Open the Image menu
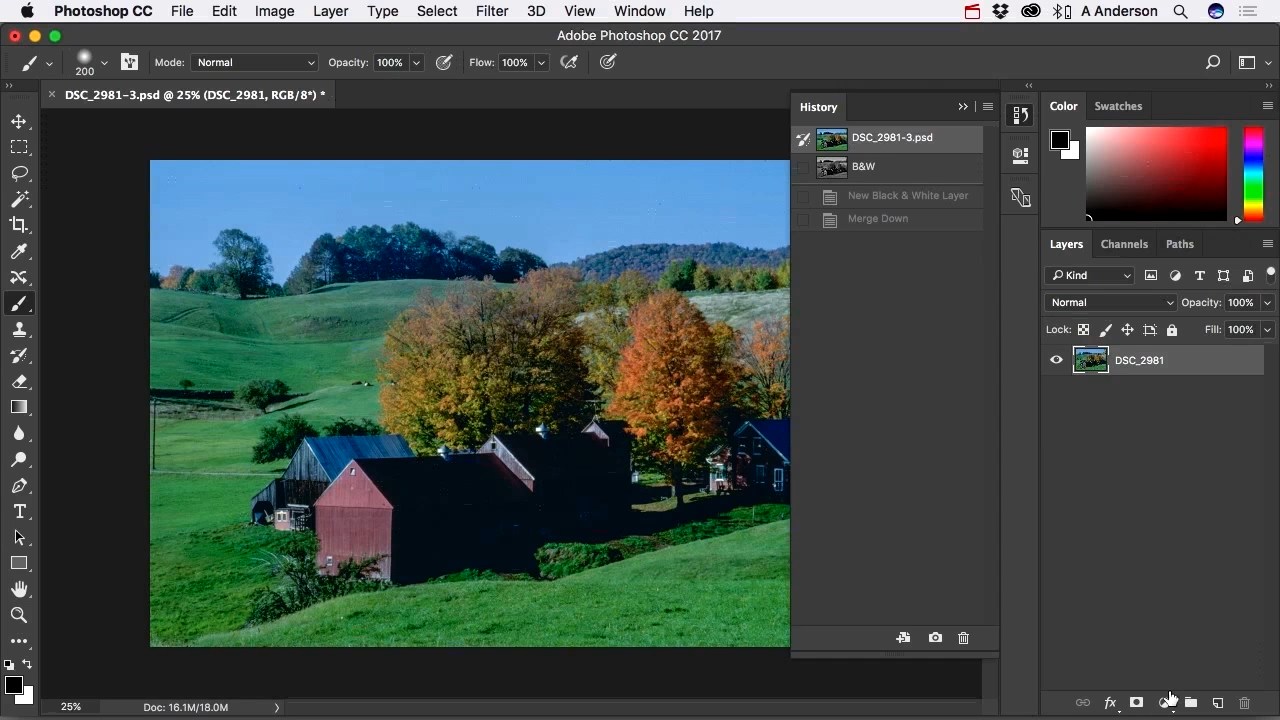Image resolution: width=1280 pixels, height=720 pixels. tap(274, 11)
